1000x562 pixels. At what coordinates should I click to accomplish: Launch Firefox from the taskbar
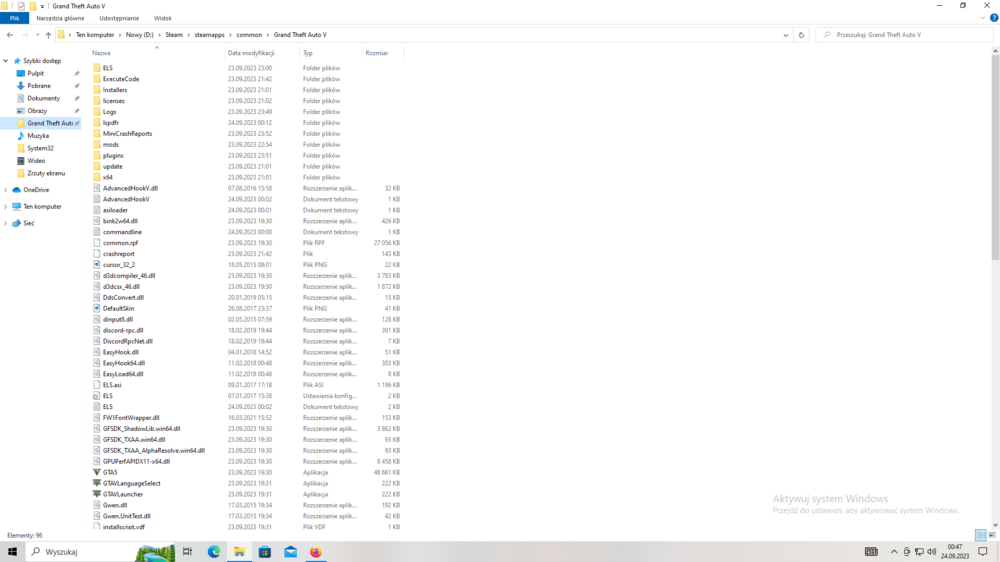coord(316,552)
